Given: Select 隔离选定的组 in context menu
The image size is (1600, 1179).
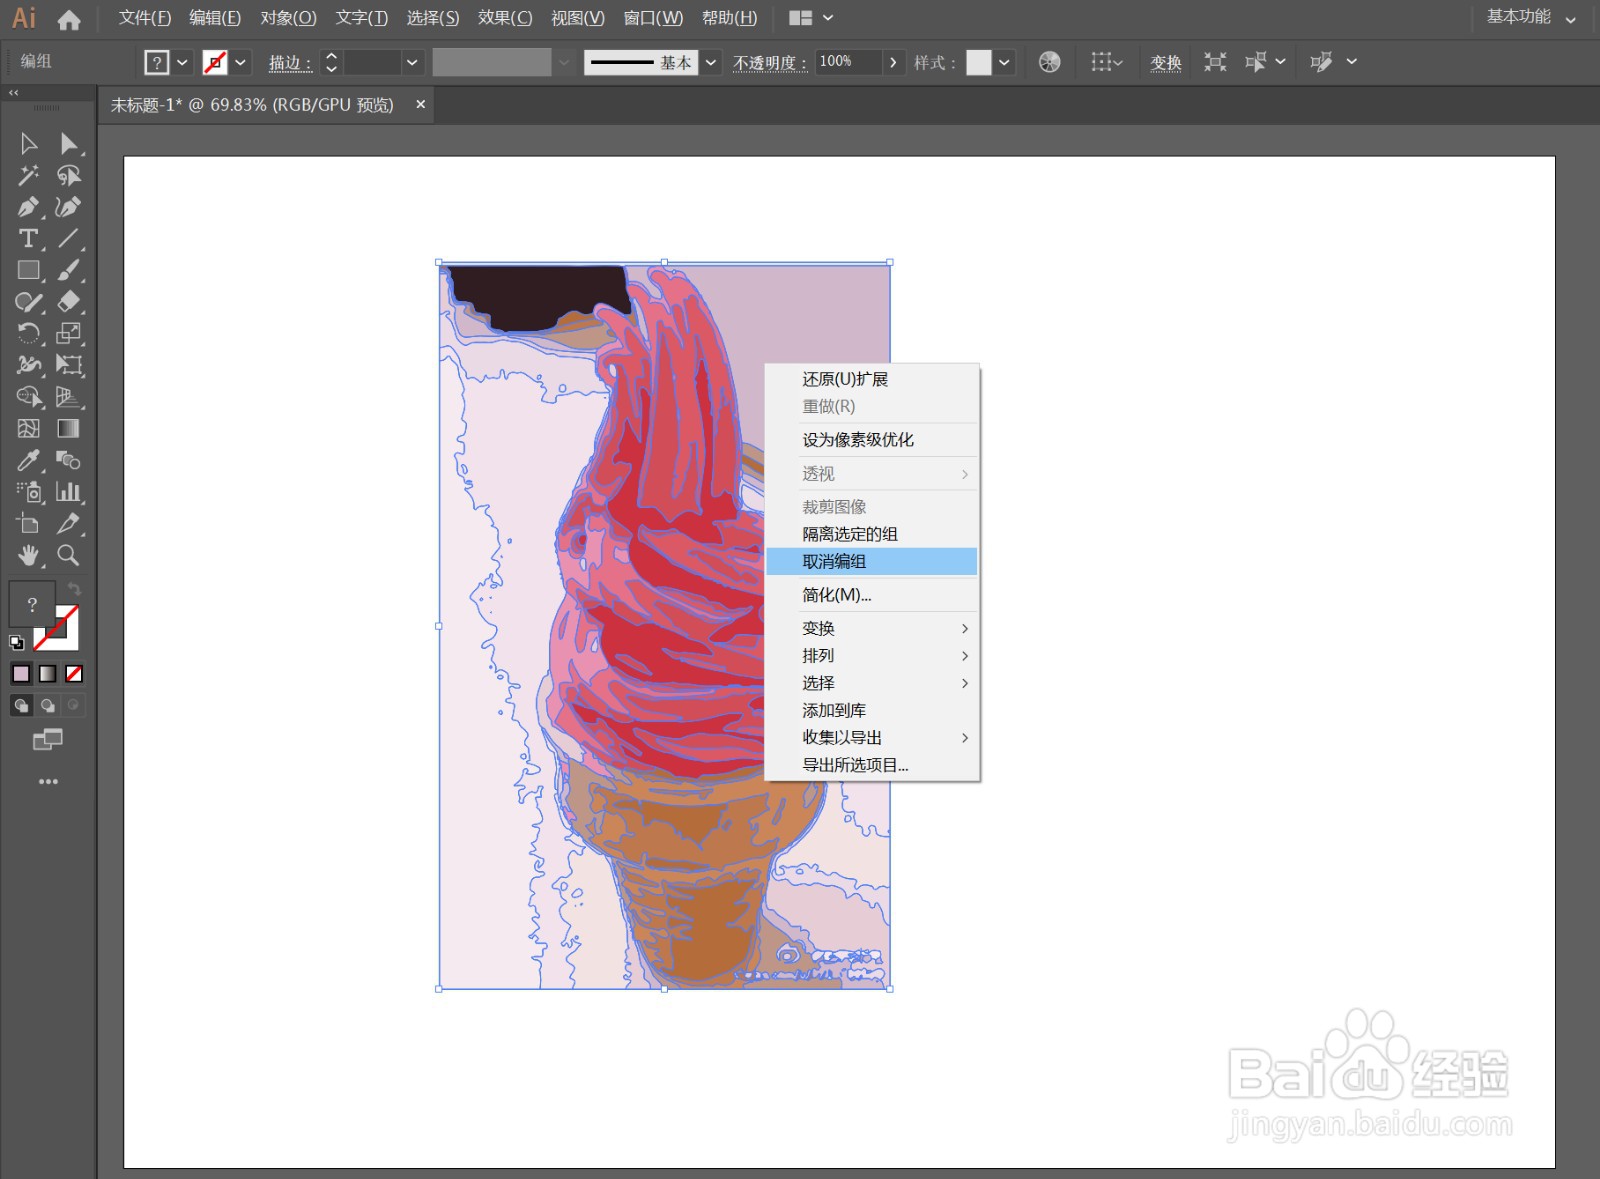Looking at the screenshot, I should click(872, 534).
